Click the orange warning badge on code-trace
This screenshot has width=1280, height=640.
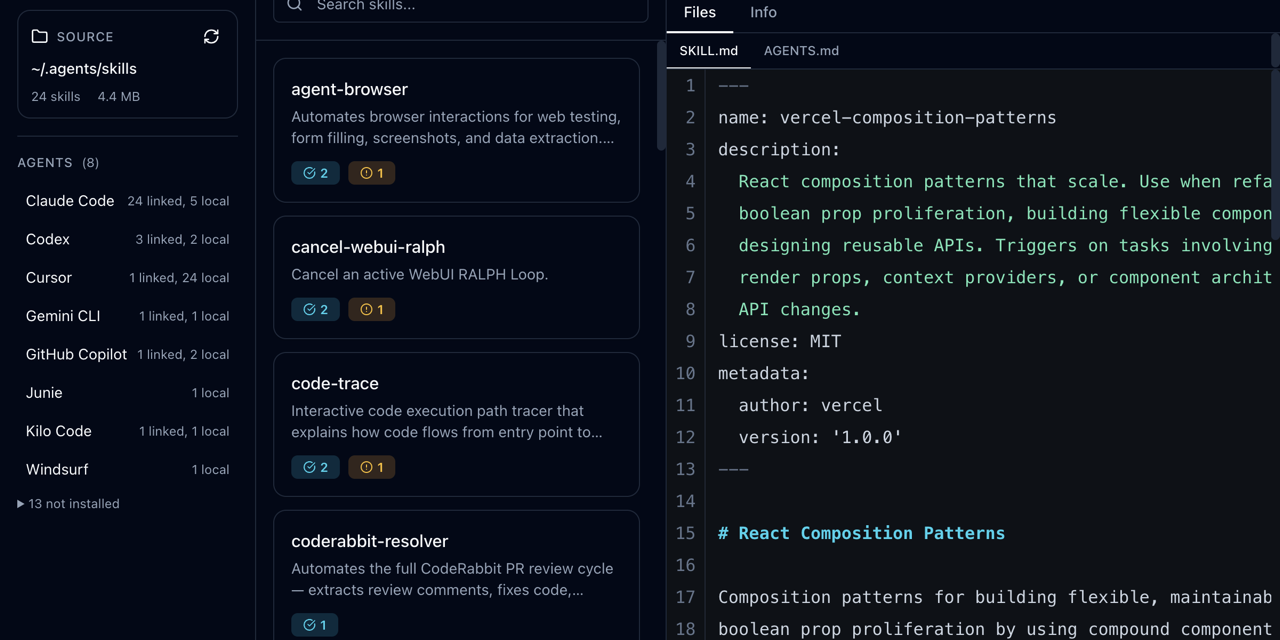(372, 467)
